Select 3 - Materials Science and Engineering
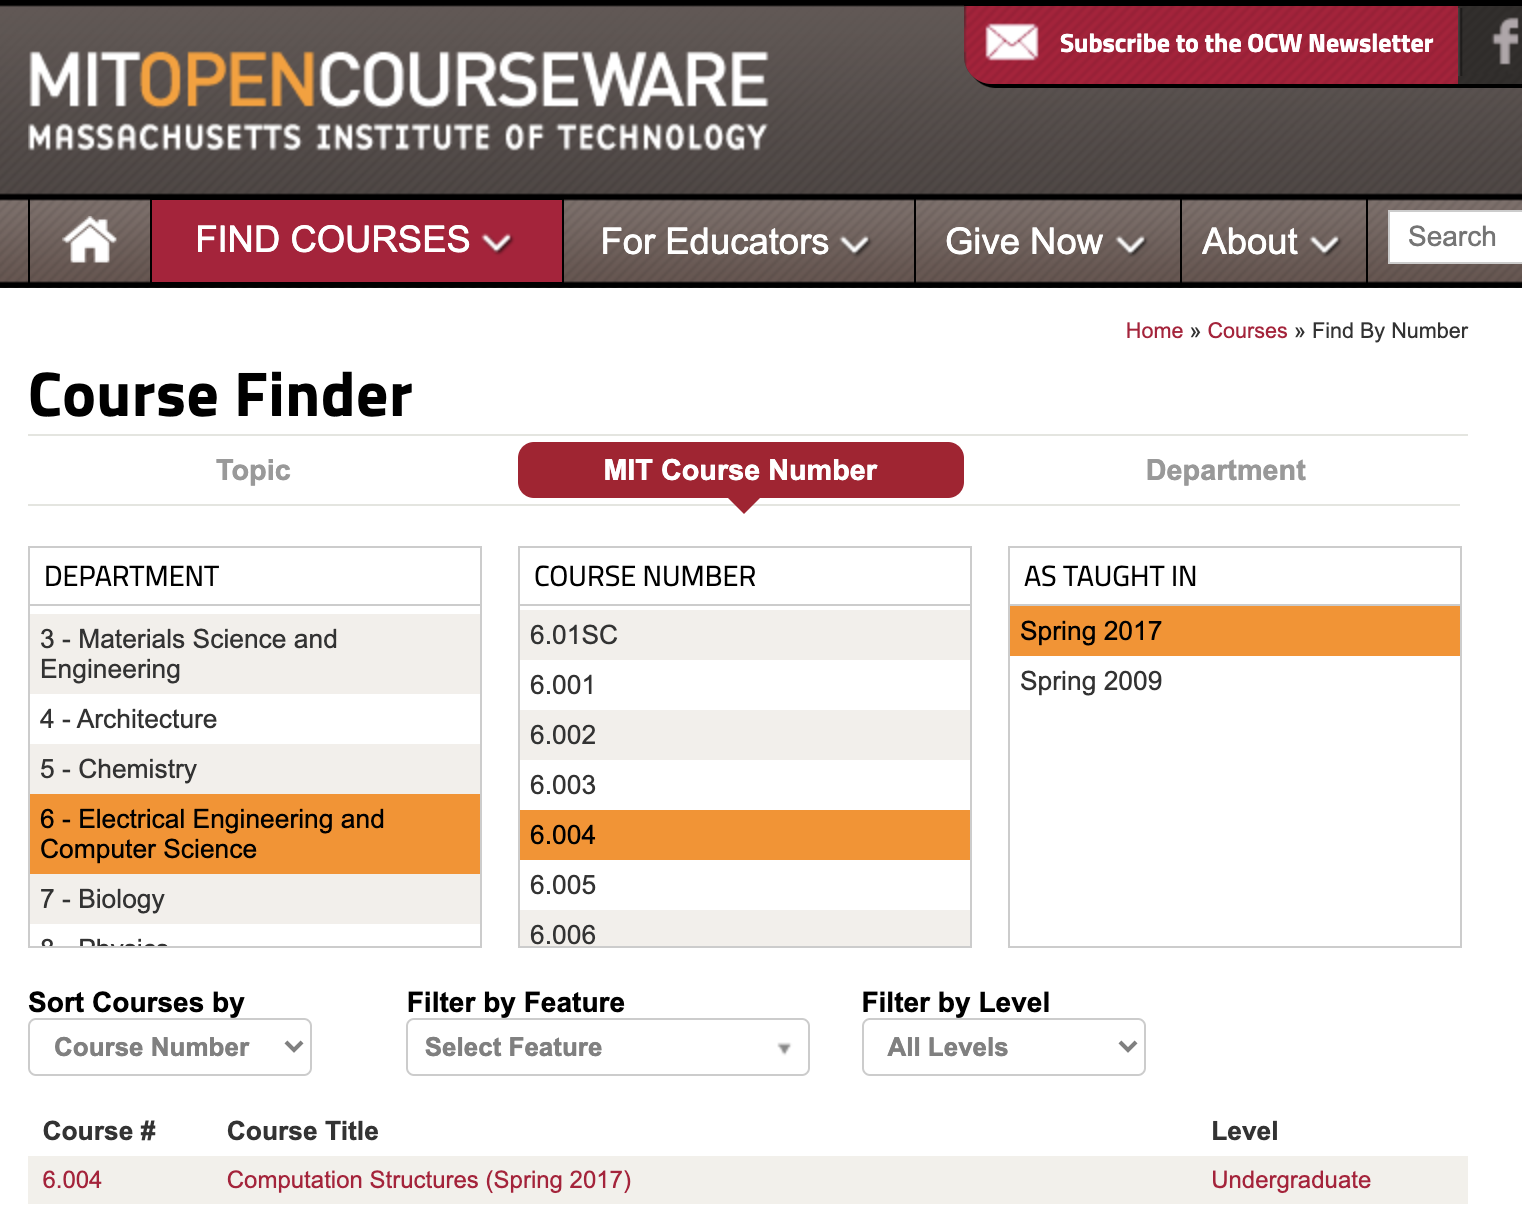This screenshot has width=1522, height=1228. 255,654
